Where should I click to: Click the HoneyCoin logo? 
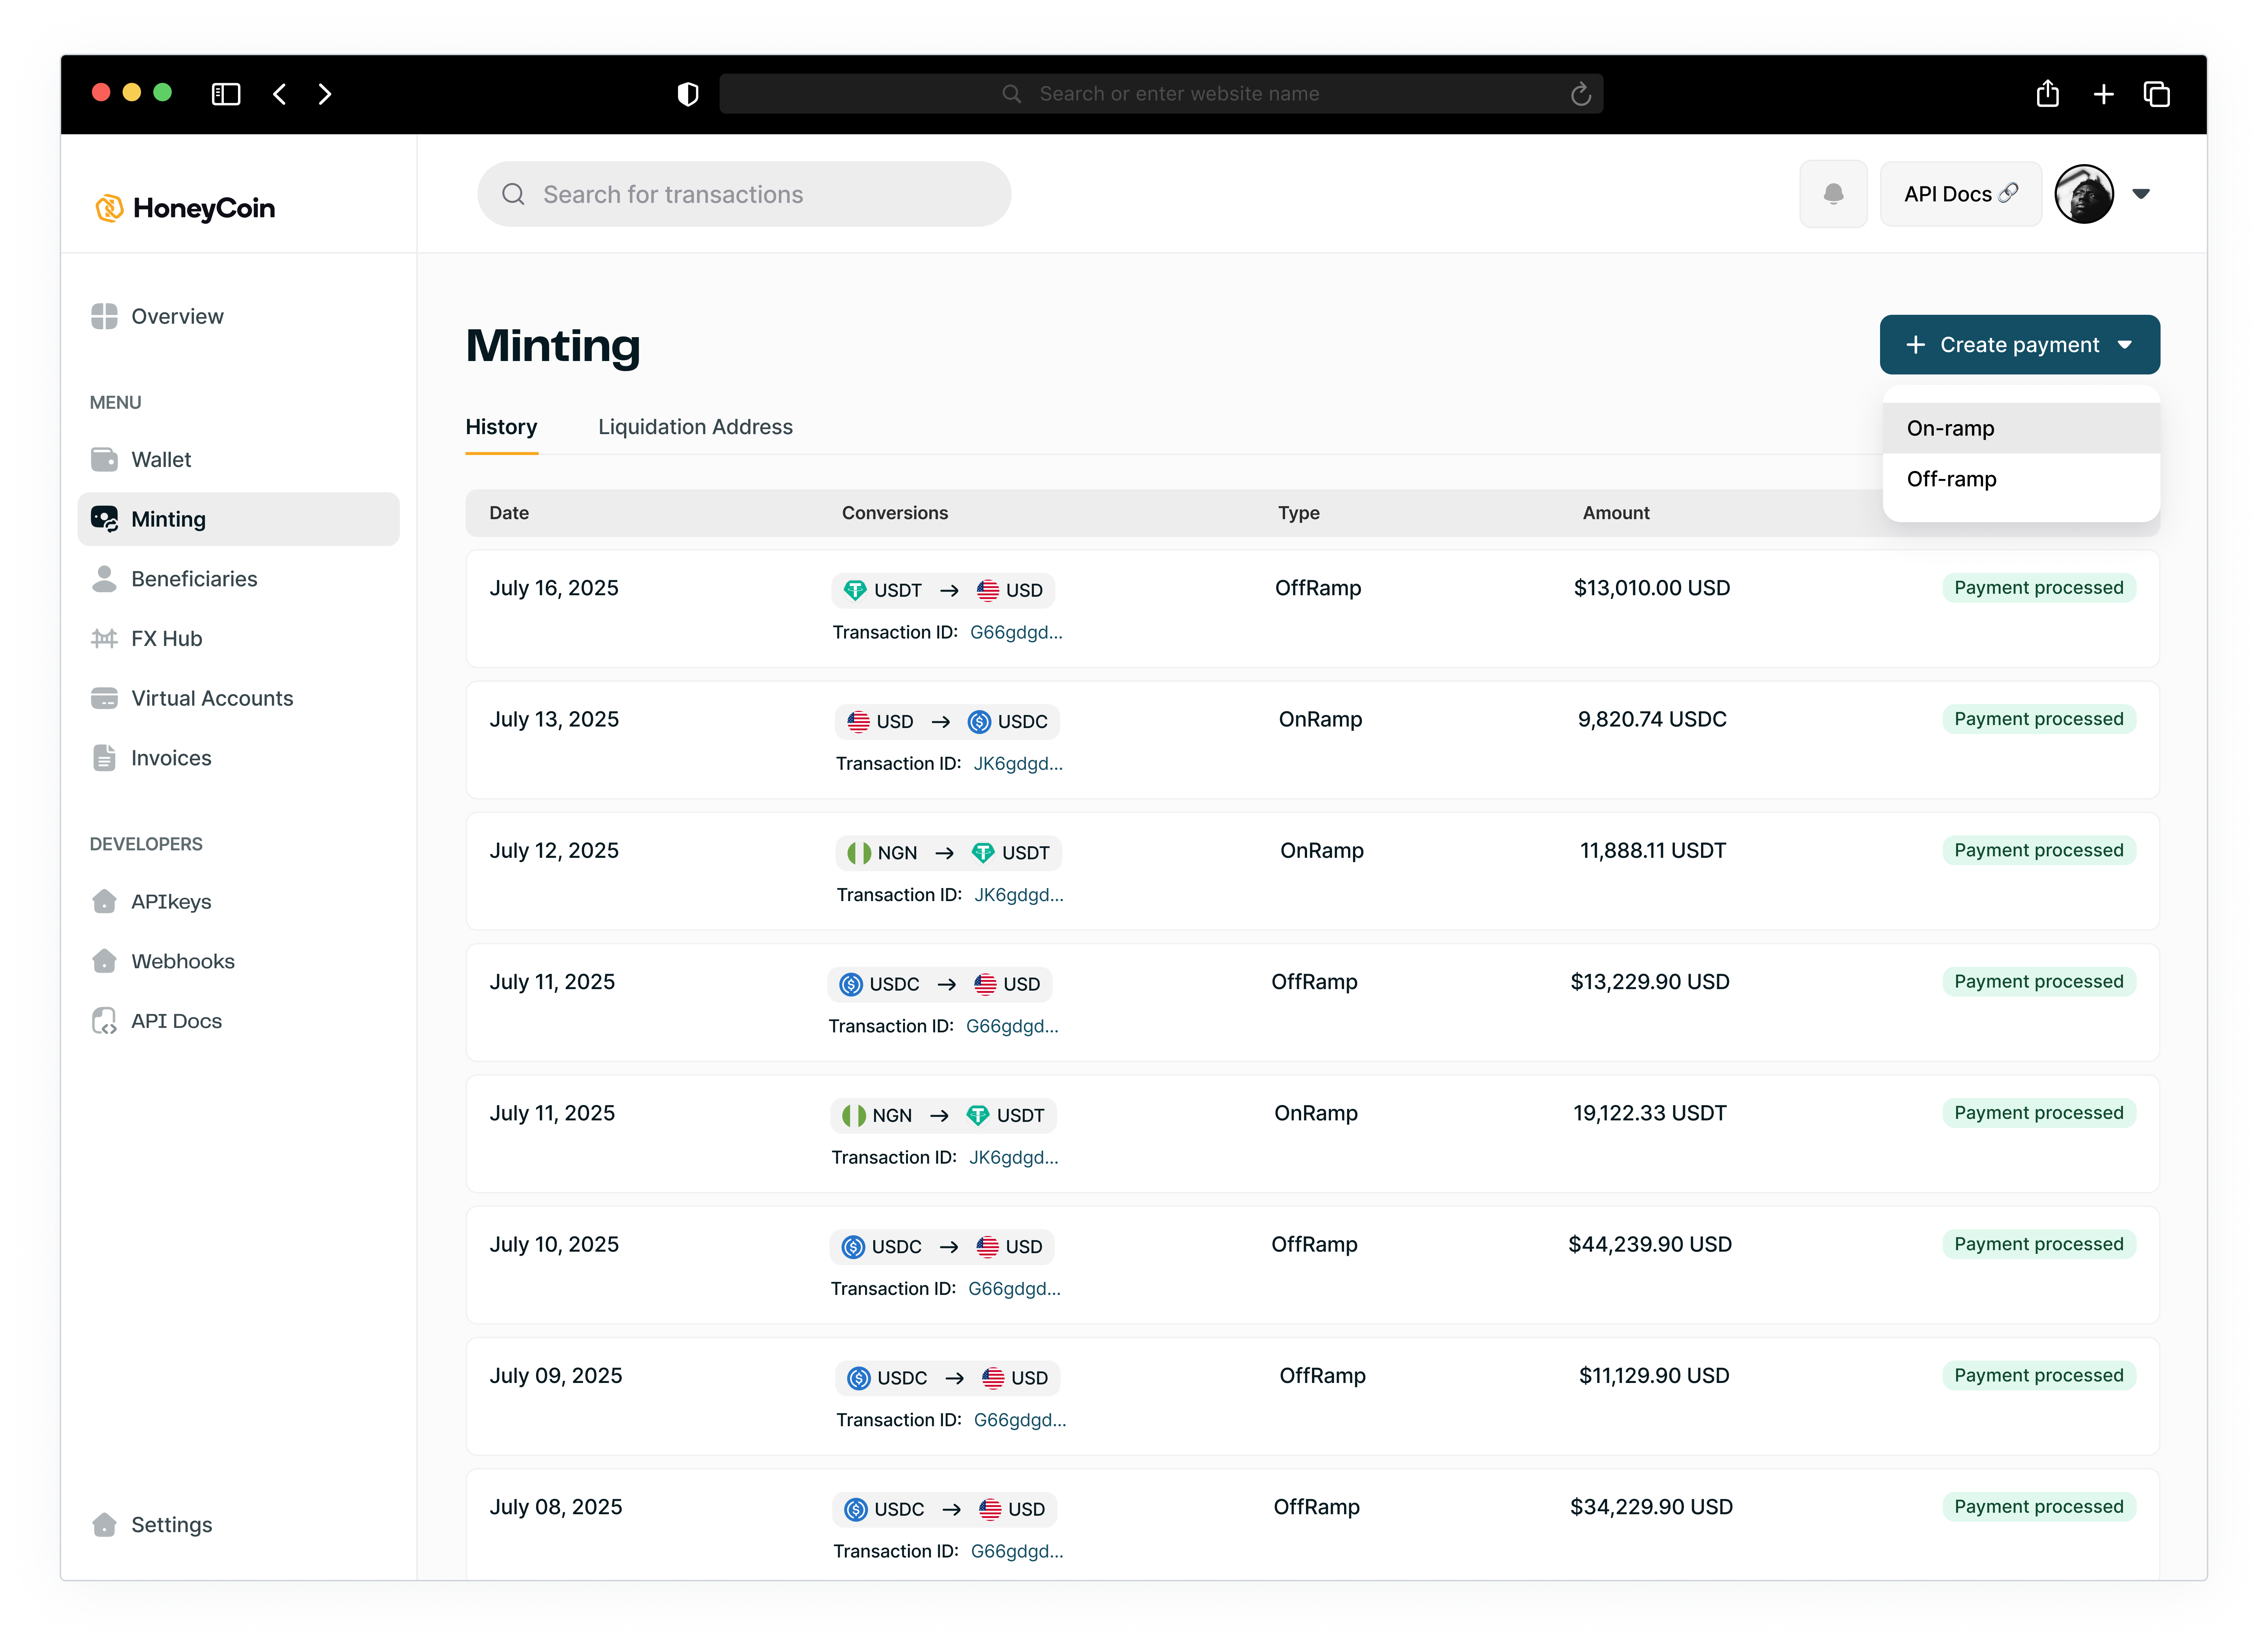coord(185,208)
